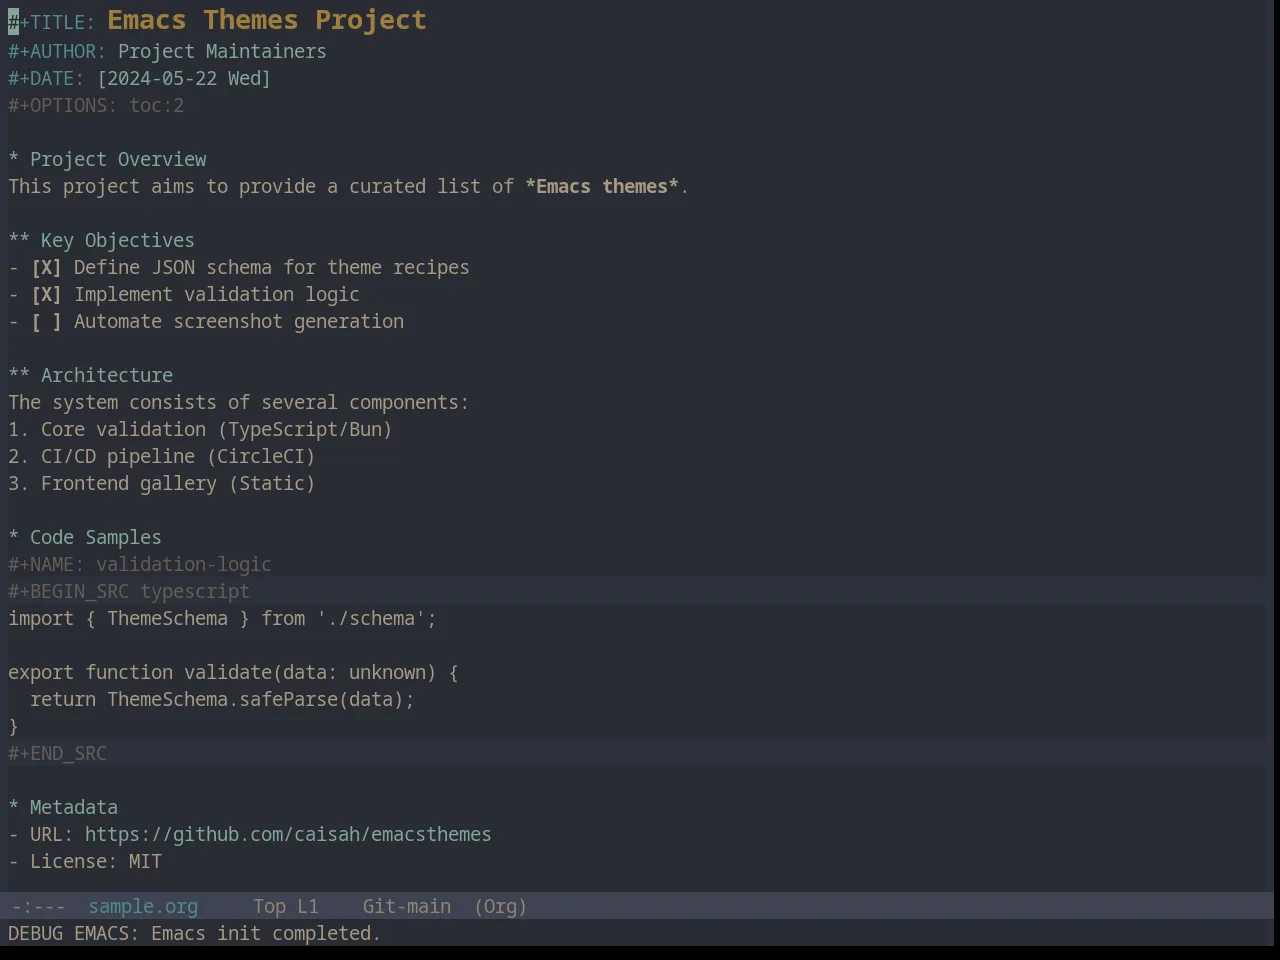The width and height of the screenshot is (1280, 960).
Task: Check the empty box for Automate screenshot generation
Action: point(46,322)
